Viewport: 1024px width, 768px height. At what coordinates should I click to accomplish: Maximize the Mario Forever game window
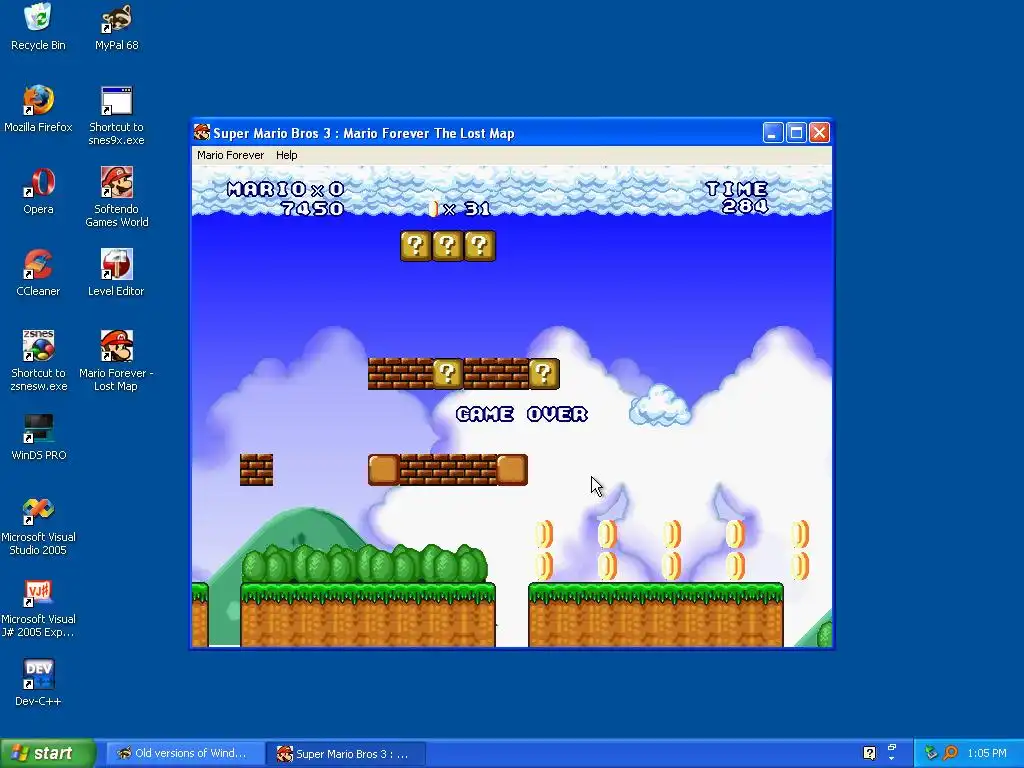tap(796, 133)
